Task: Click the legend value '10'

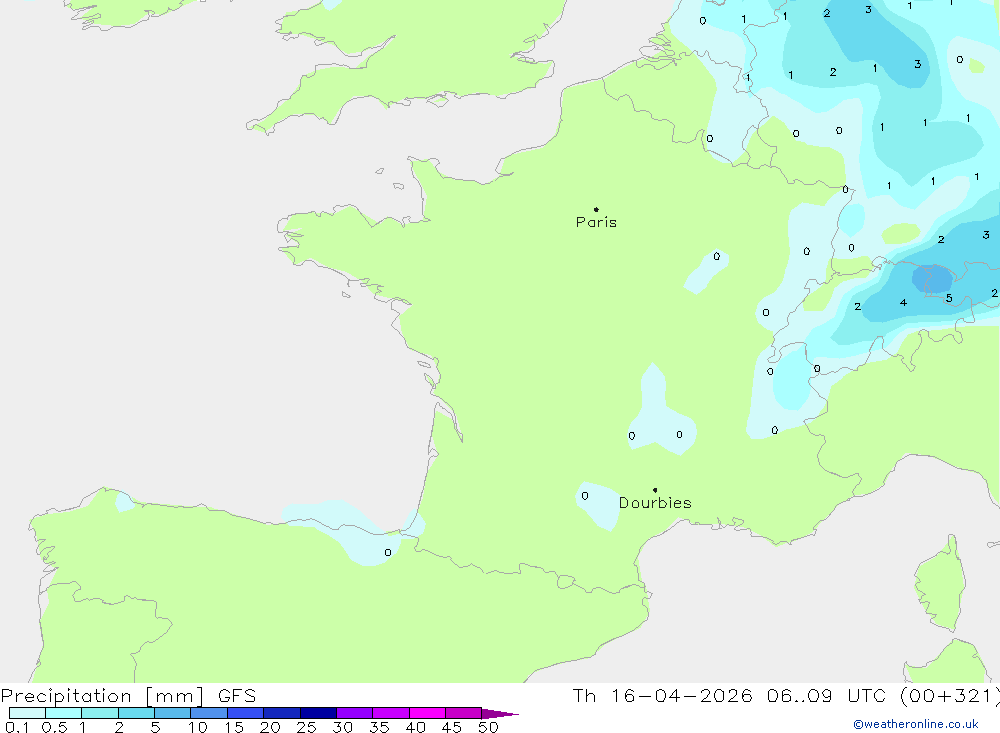Action: [x=198, y=727]
